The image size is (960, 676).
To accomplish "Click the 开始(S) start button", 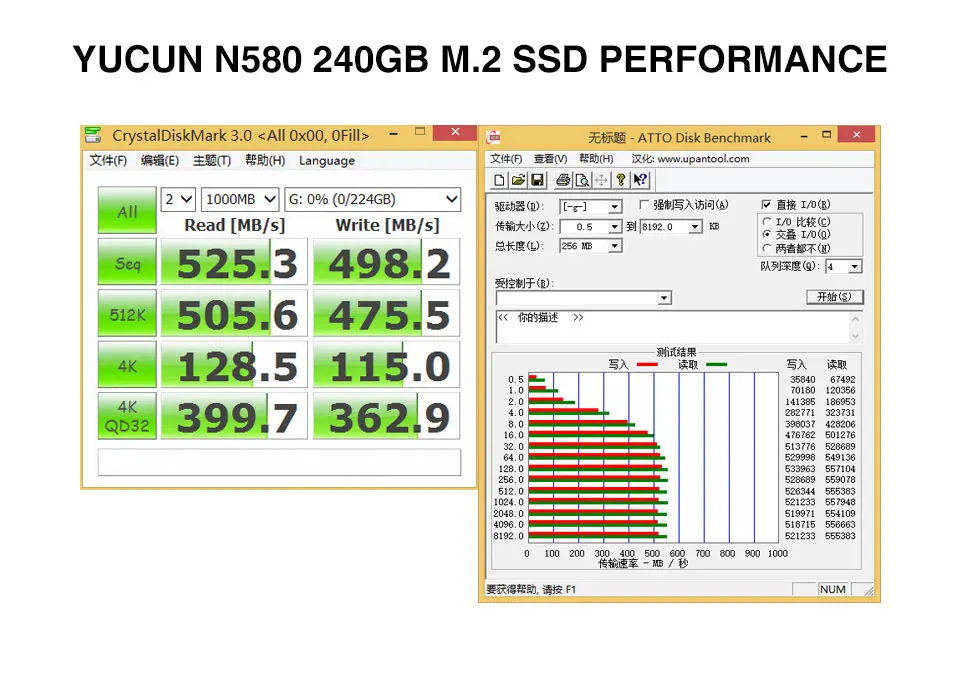I will 834,297.
